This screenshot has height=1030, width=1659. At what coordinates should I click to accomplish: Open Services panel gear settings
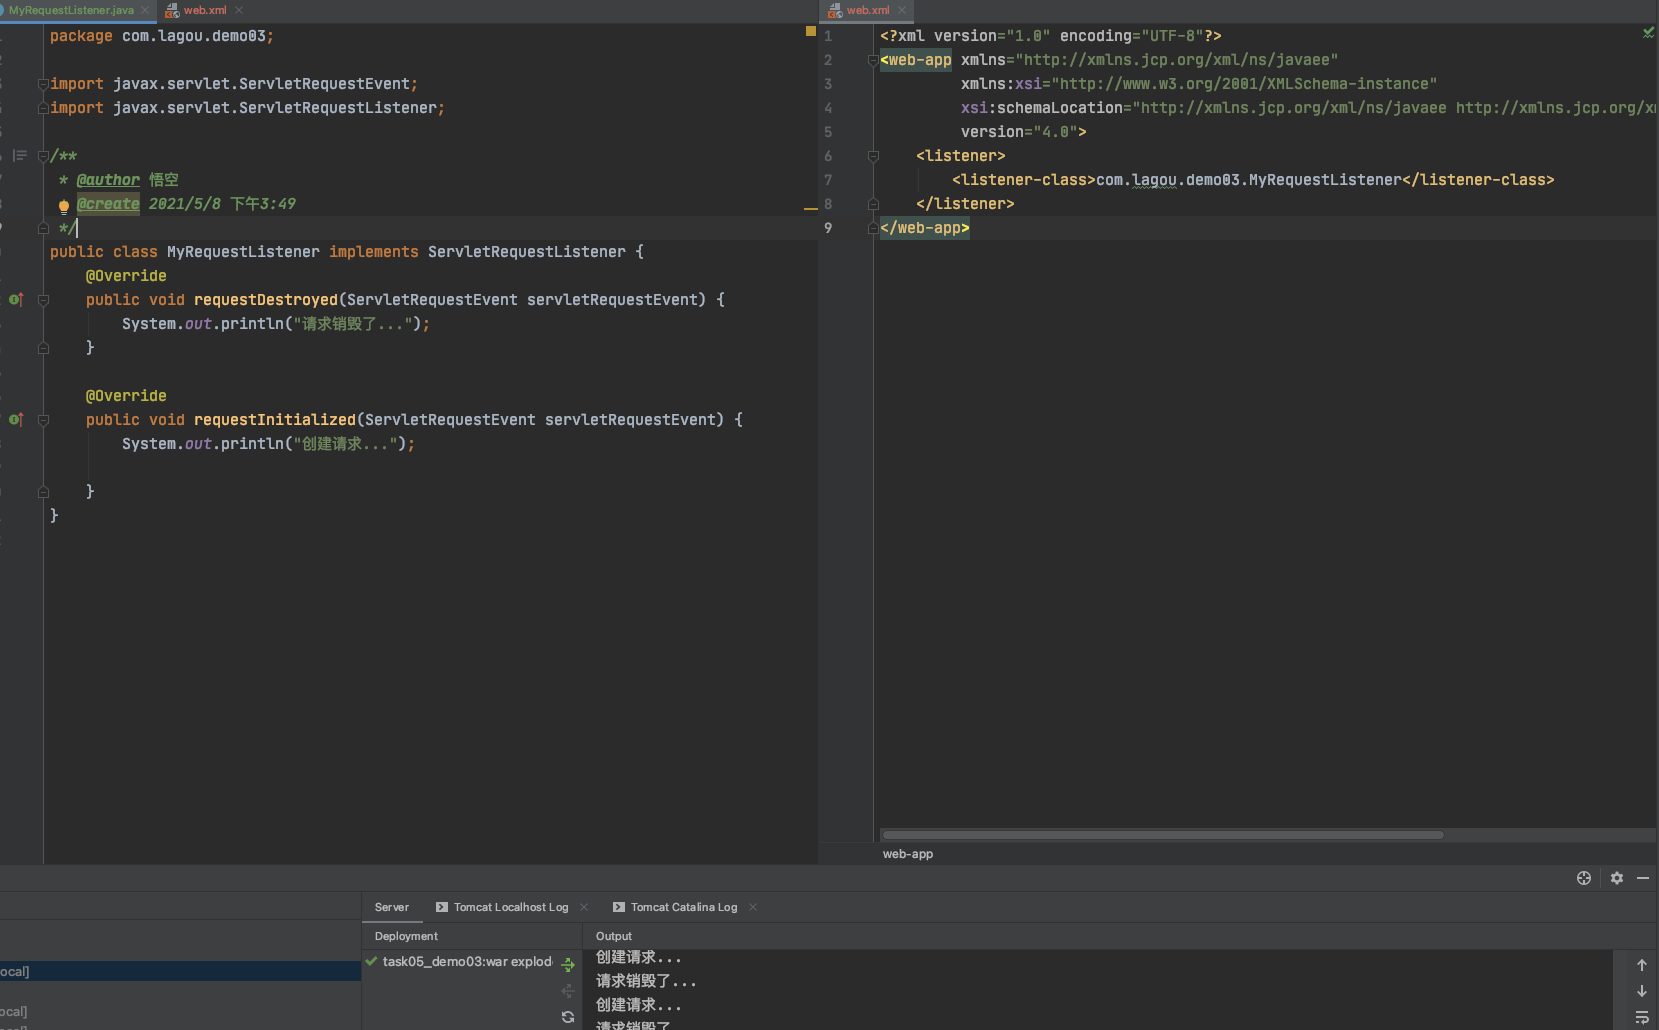coord(1617,878)
